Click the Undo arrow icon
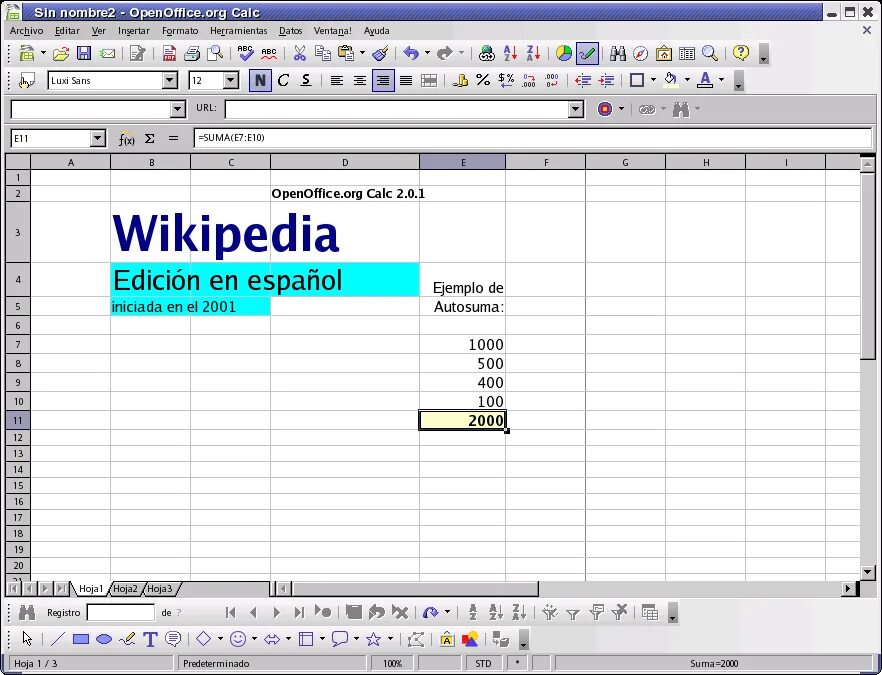The width and height of the screenshot is (882, 675). [411, 53]
